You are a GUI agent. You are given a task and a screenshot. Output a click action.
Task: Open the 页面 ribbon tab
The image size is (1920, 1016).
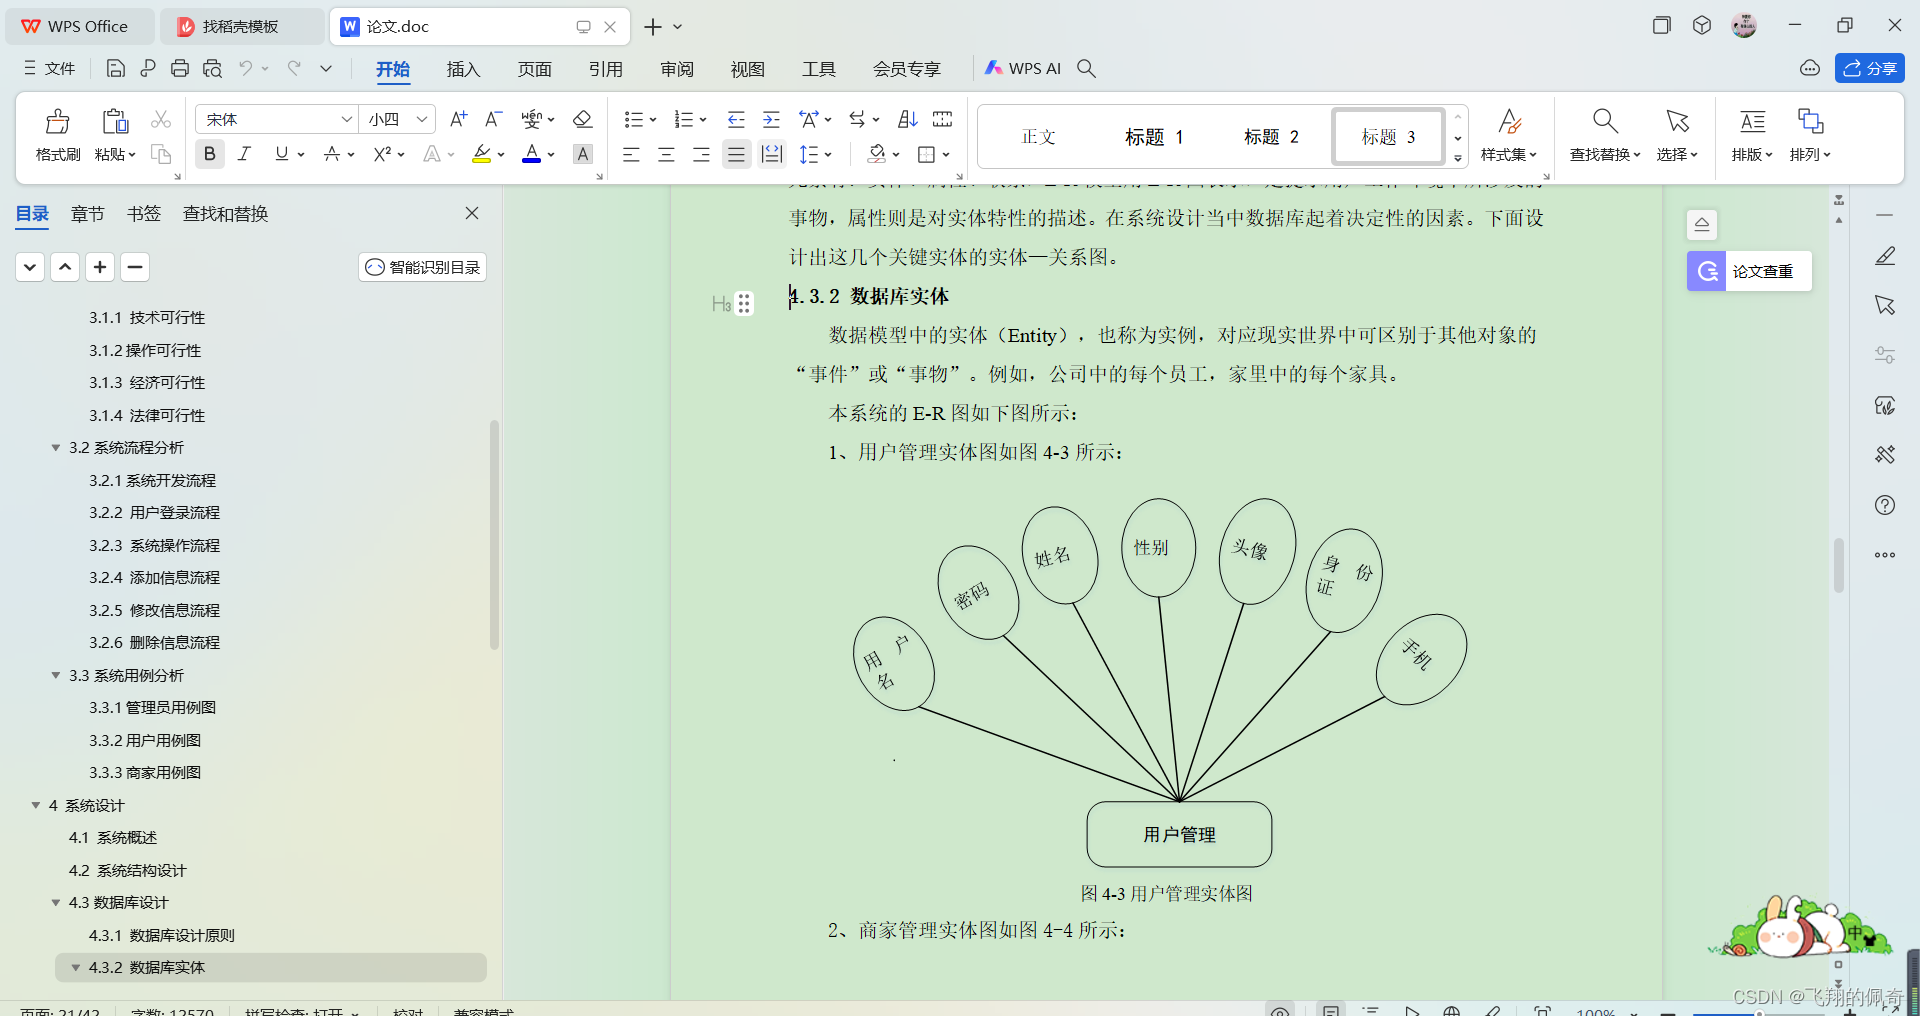534,69
